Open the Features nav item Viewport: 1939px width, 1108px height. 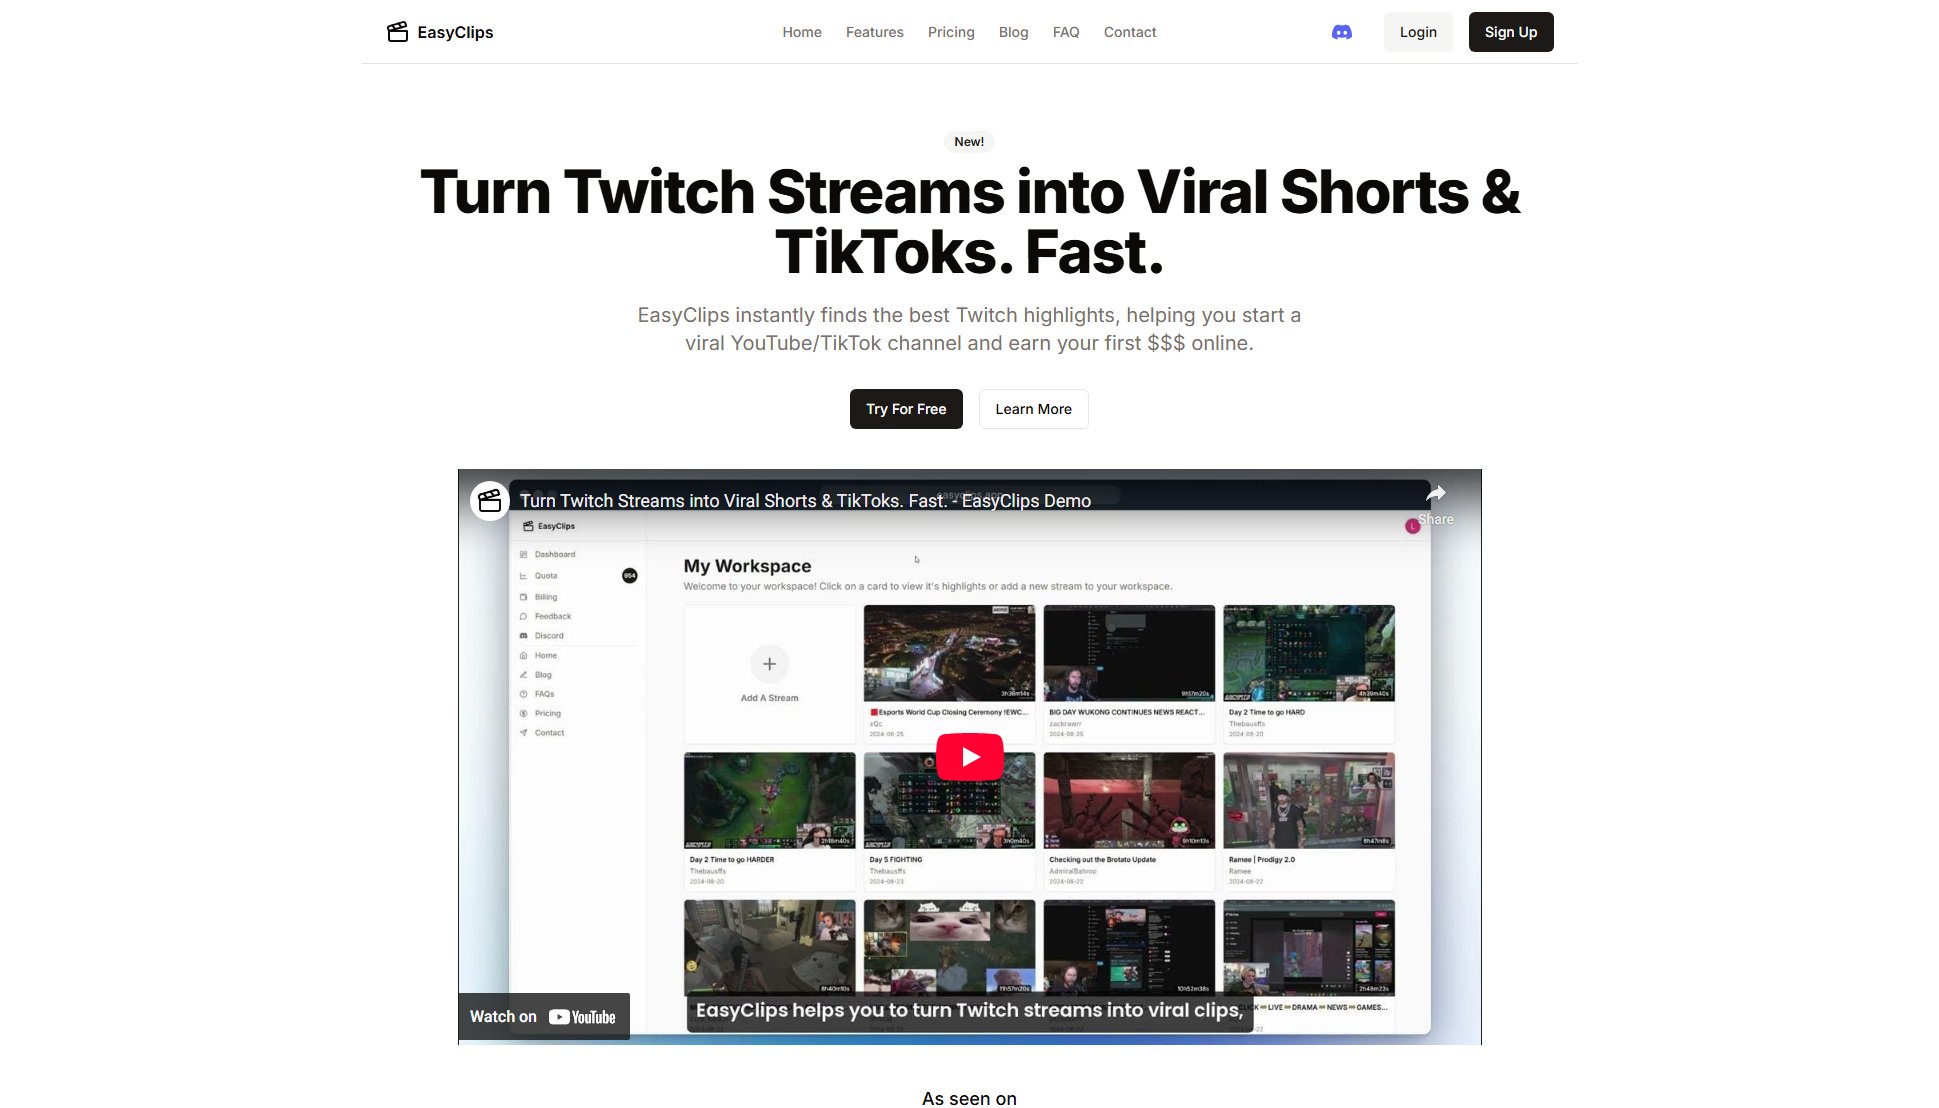[x=874, y=32]
